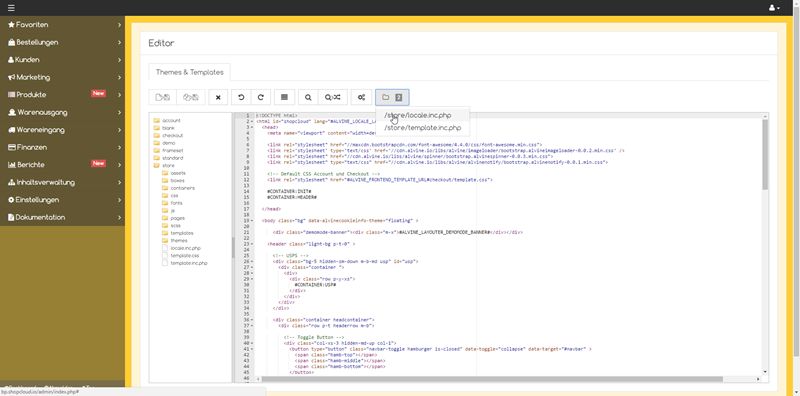The image size is (800, 396).
Task: Open editor settings gears button
Action: click(361, 97)
